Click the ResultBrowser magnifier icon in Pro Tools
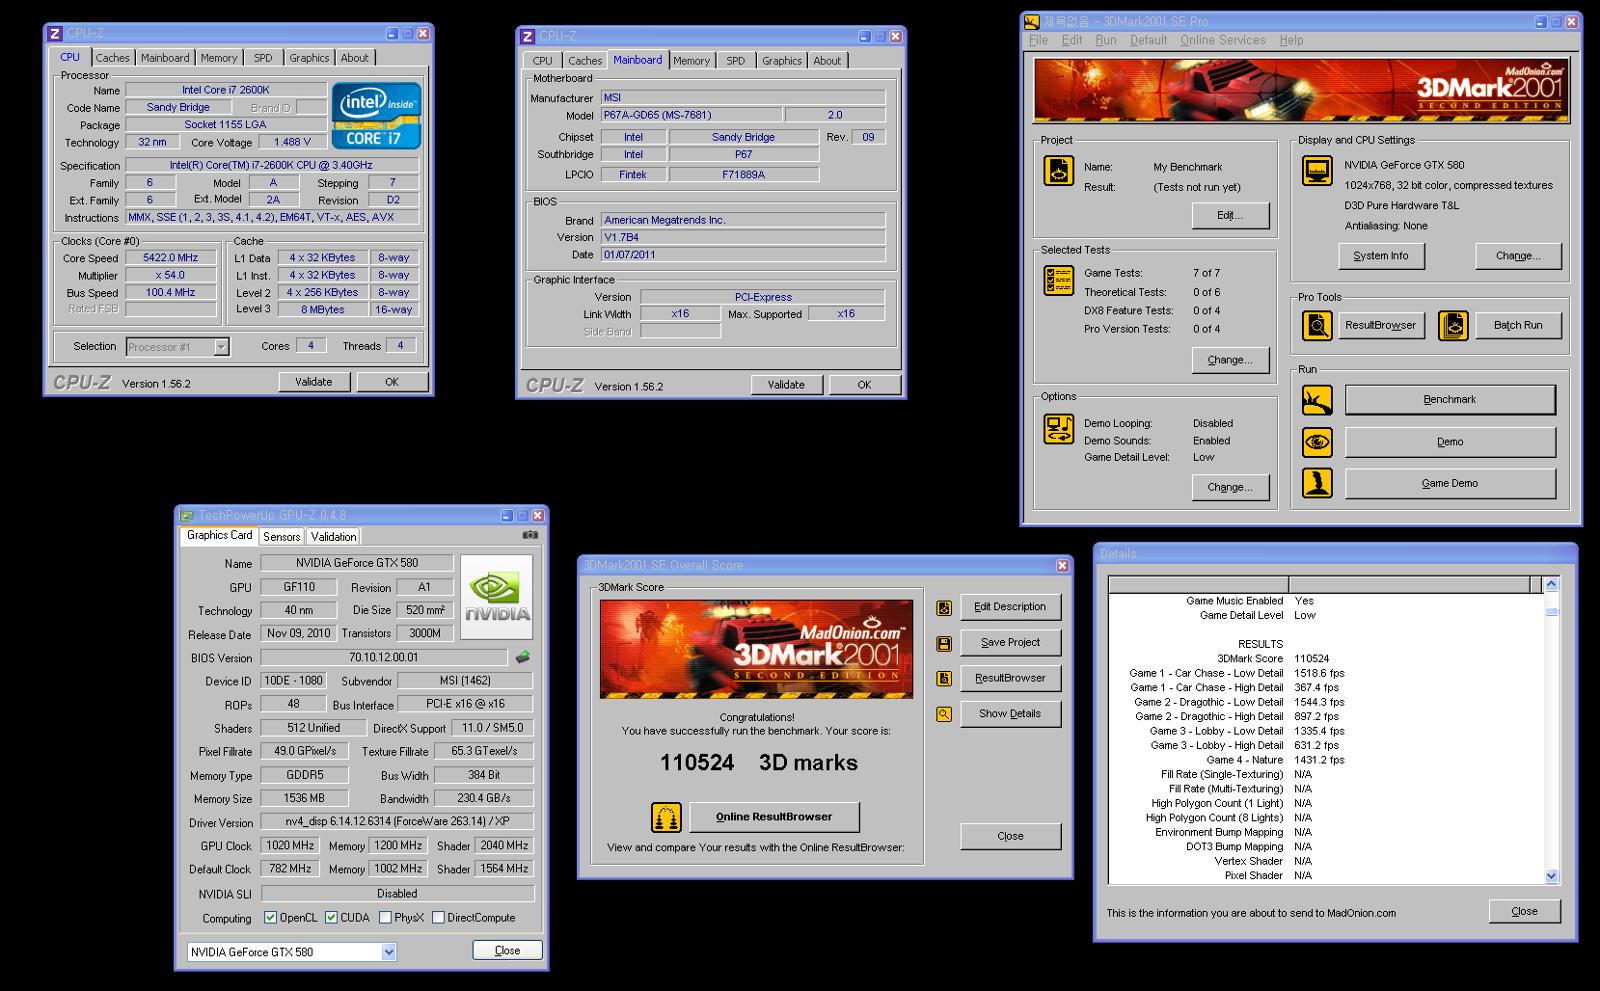 [1317, 325]
